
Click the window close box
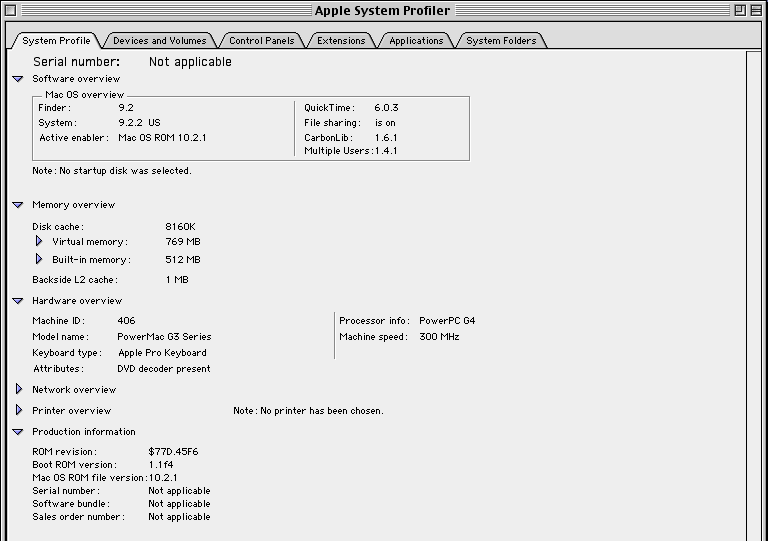[x=11, y=10]
